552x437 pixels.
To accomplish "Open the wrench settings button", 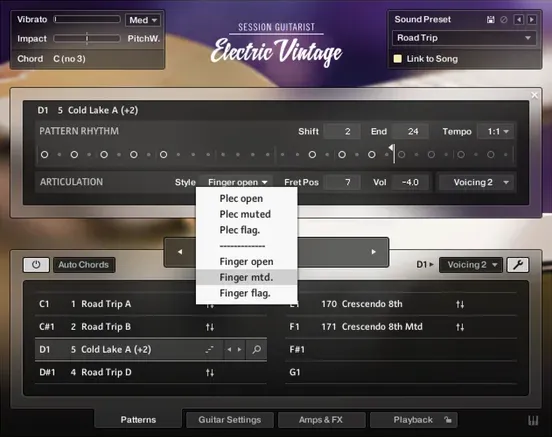I will coord(518,265).
